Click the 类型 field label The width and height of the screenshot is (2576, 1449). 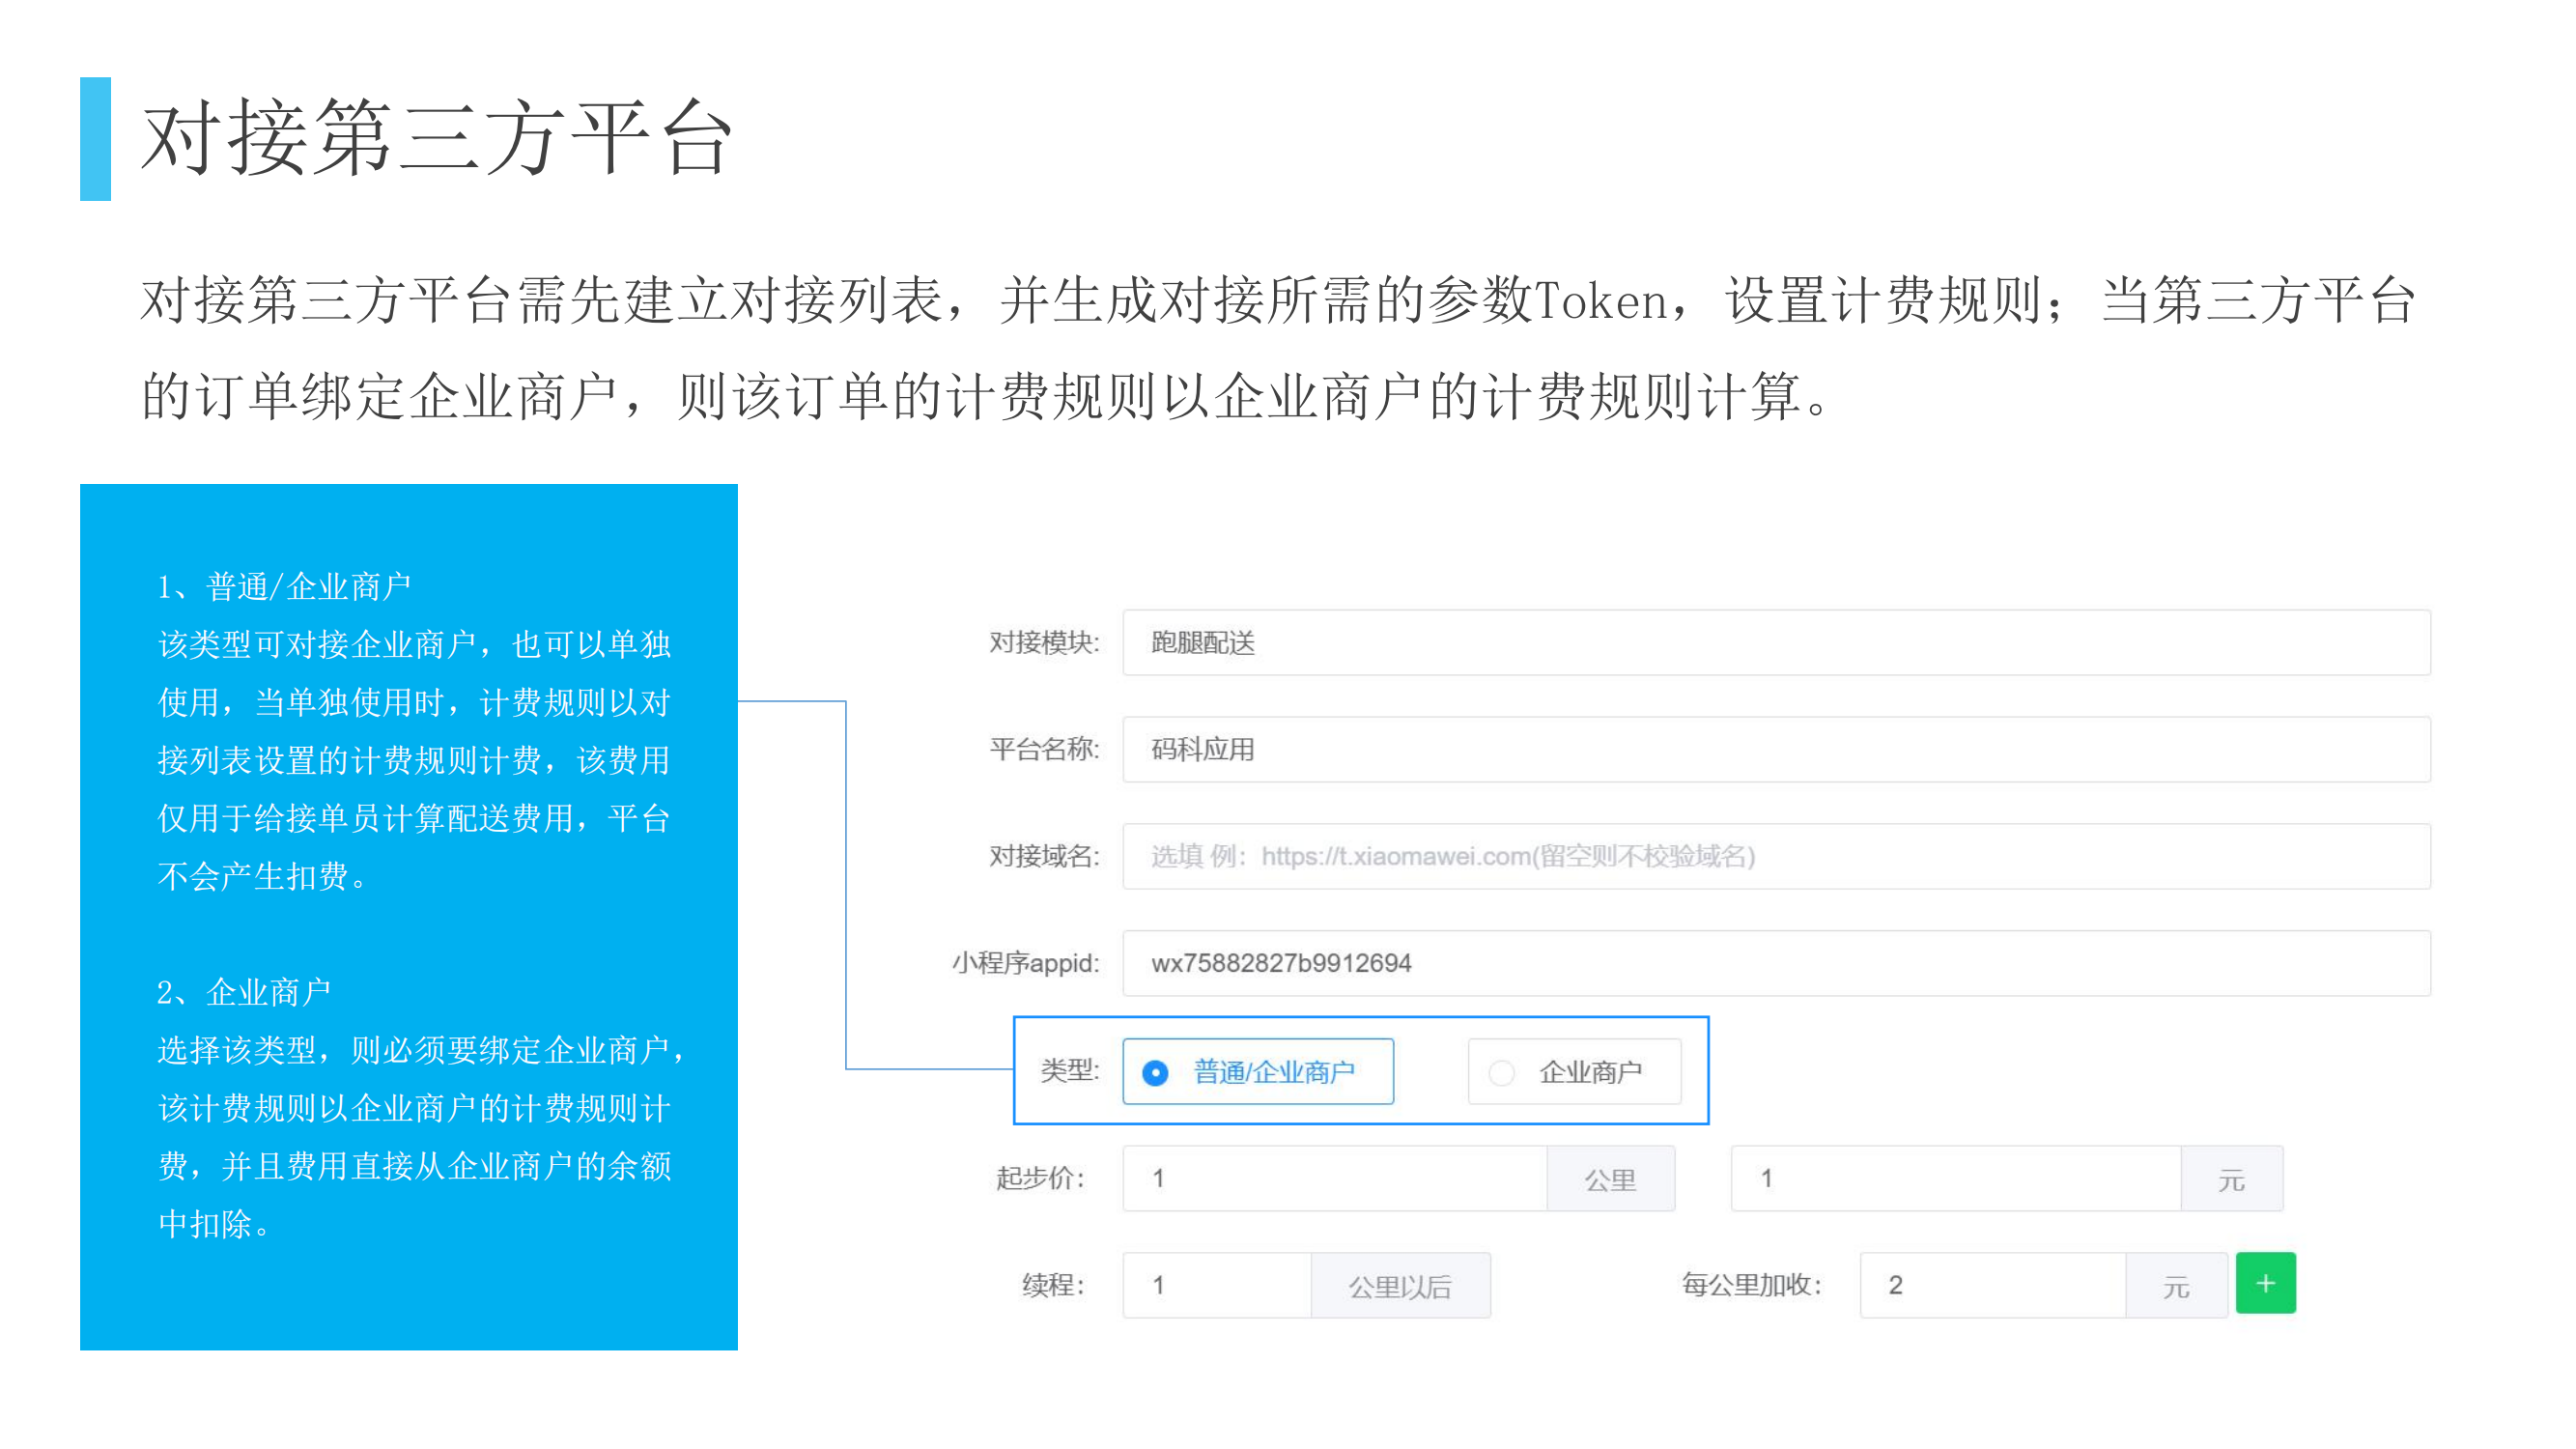click(x=1070, y=1070)
